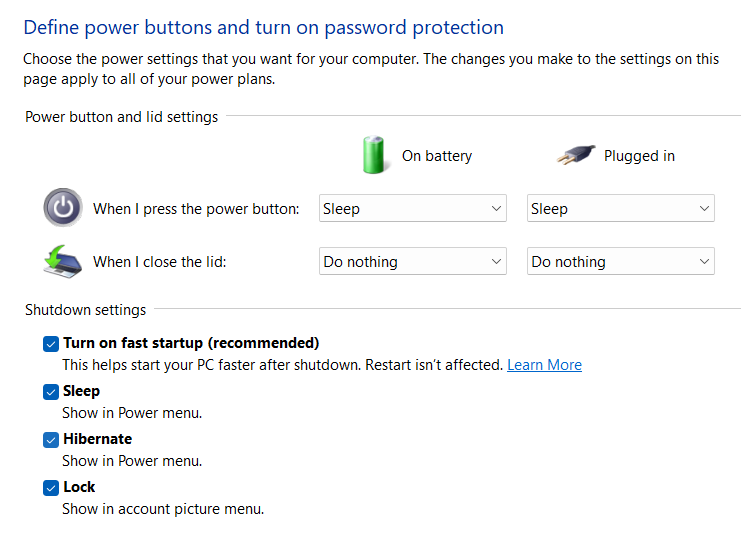
Task: Click the green battery icon
Action: tap(375, 155)
